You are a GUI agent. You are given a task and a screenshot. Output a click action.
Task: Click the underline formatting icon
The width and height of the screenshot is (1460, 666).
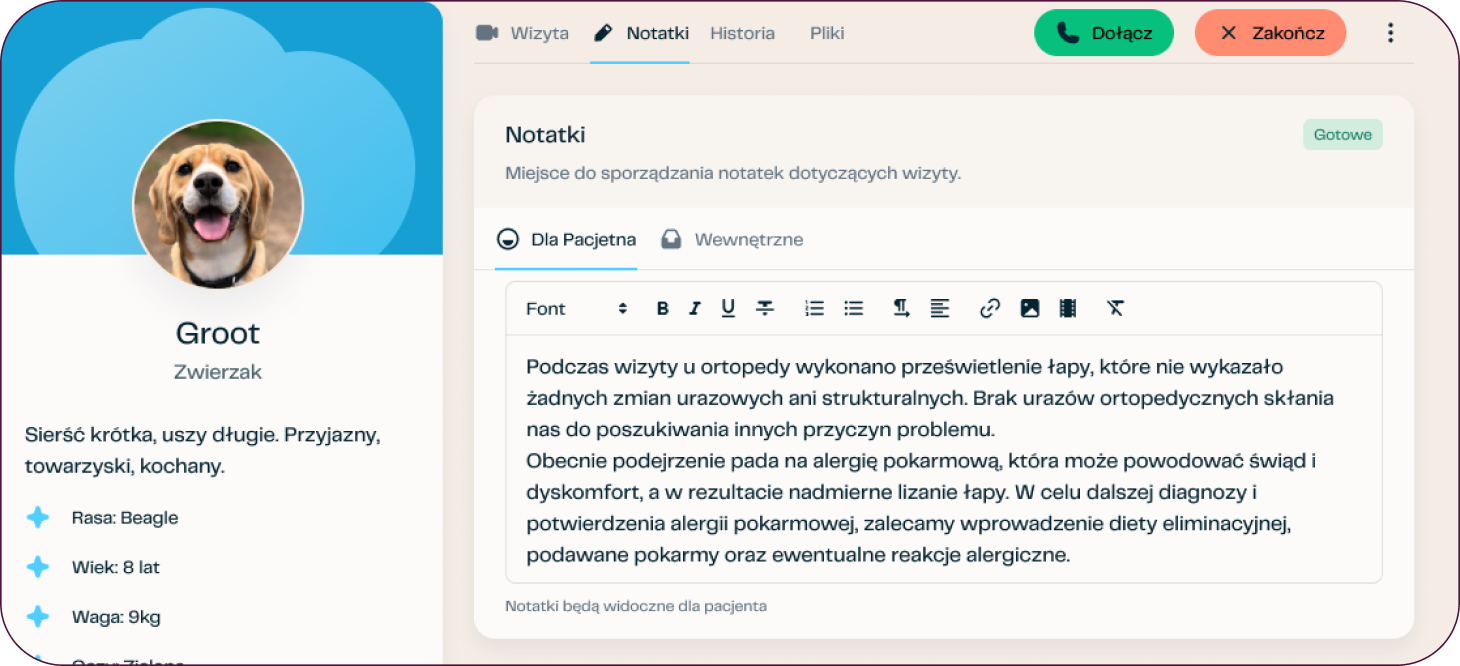click(x=728, y=309)
